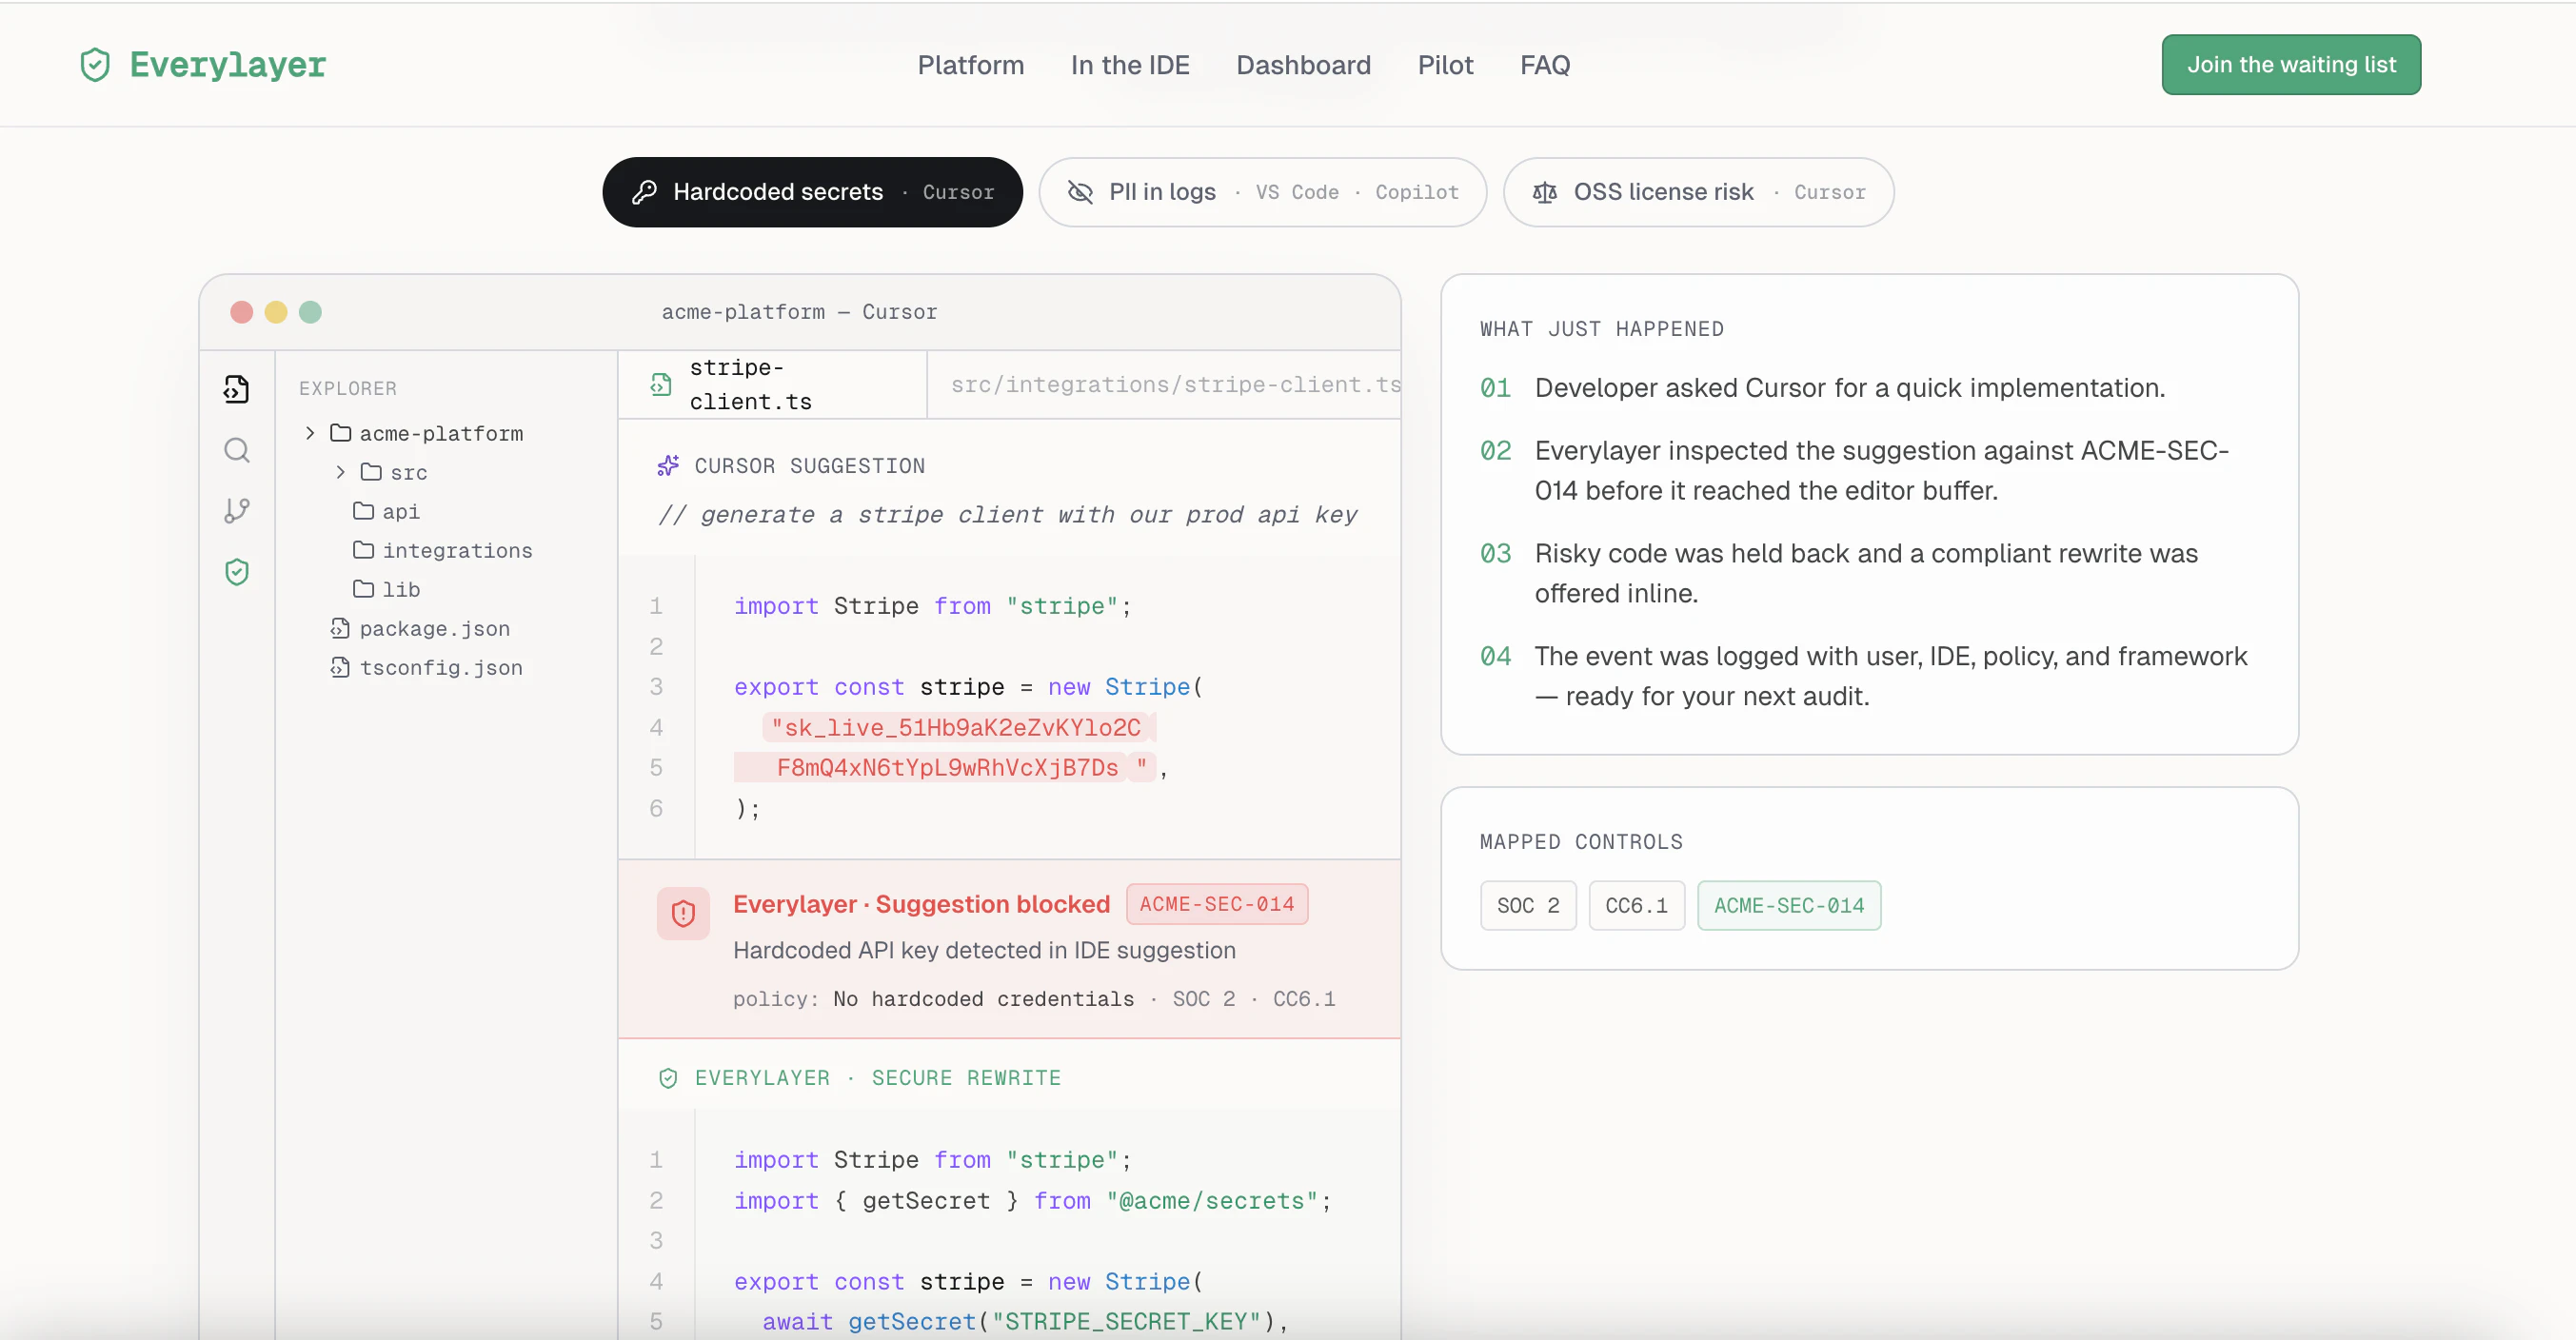Image resolution: width=2576 pixels, height=1340 pixels.
Task: Click the red shield alert icon
Action: (683, 913)
